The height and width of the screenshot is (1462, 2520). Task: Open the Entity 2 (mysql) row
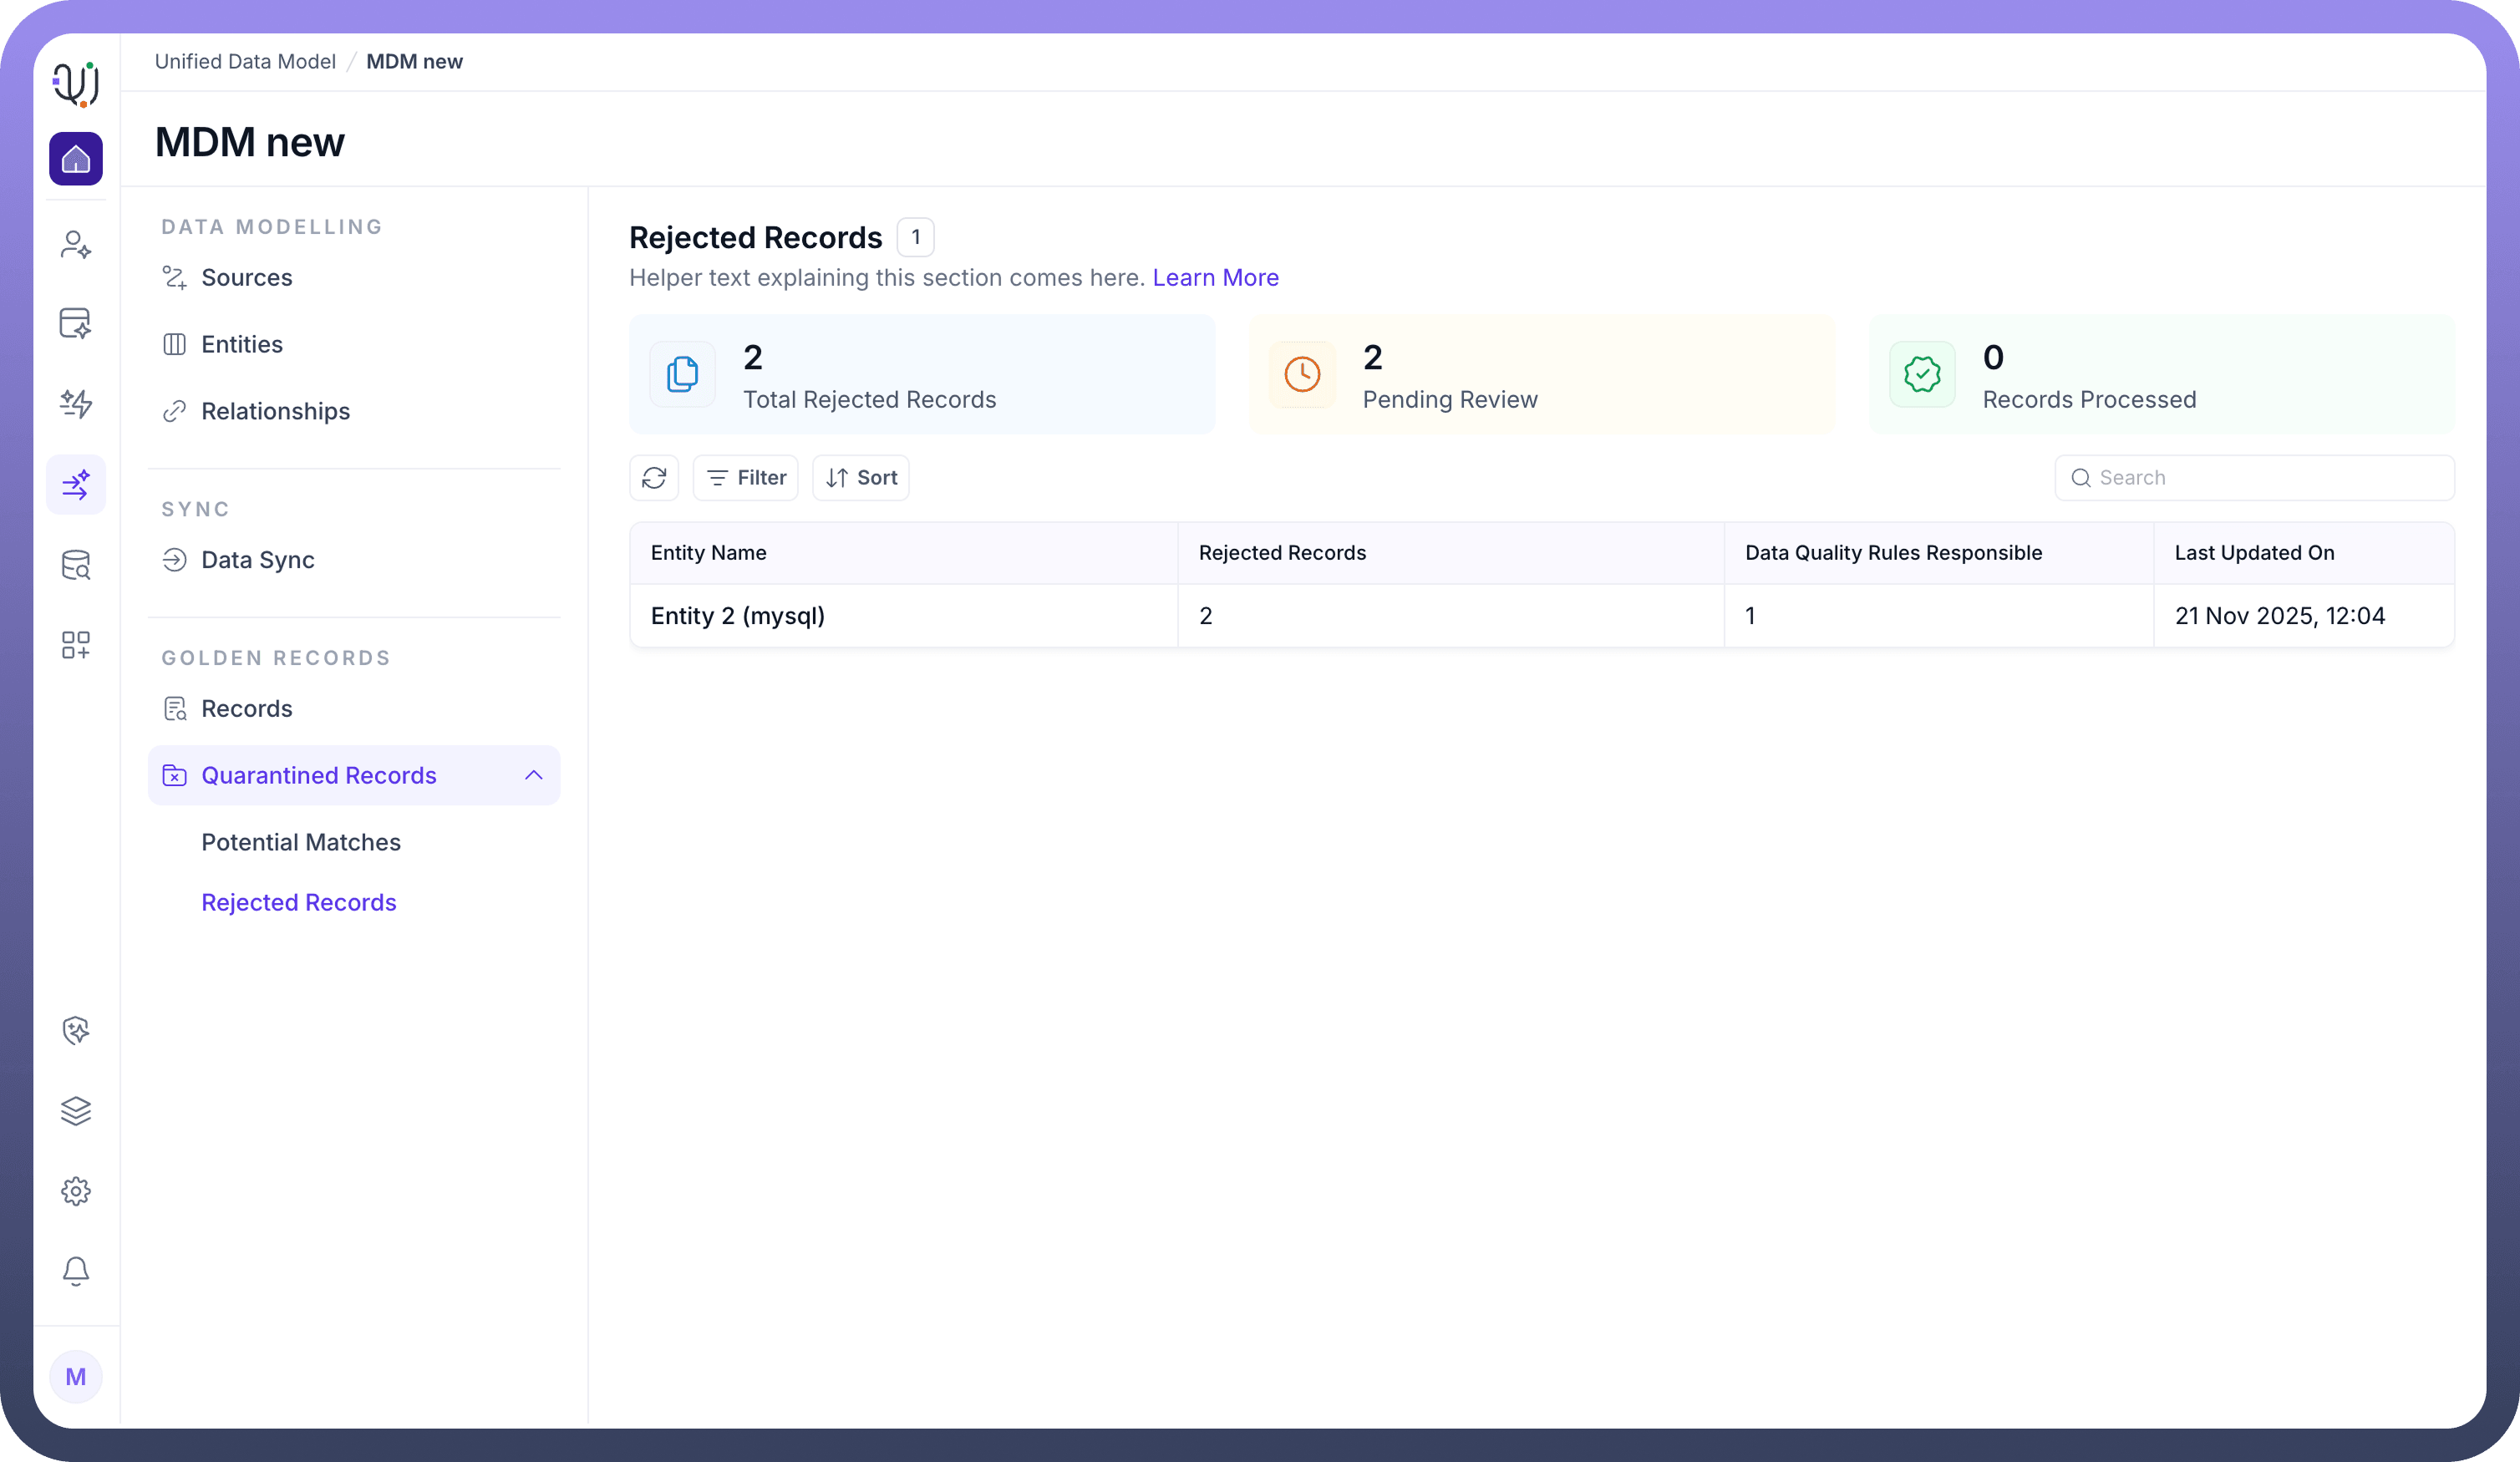[738, 616]
